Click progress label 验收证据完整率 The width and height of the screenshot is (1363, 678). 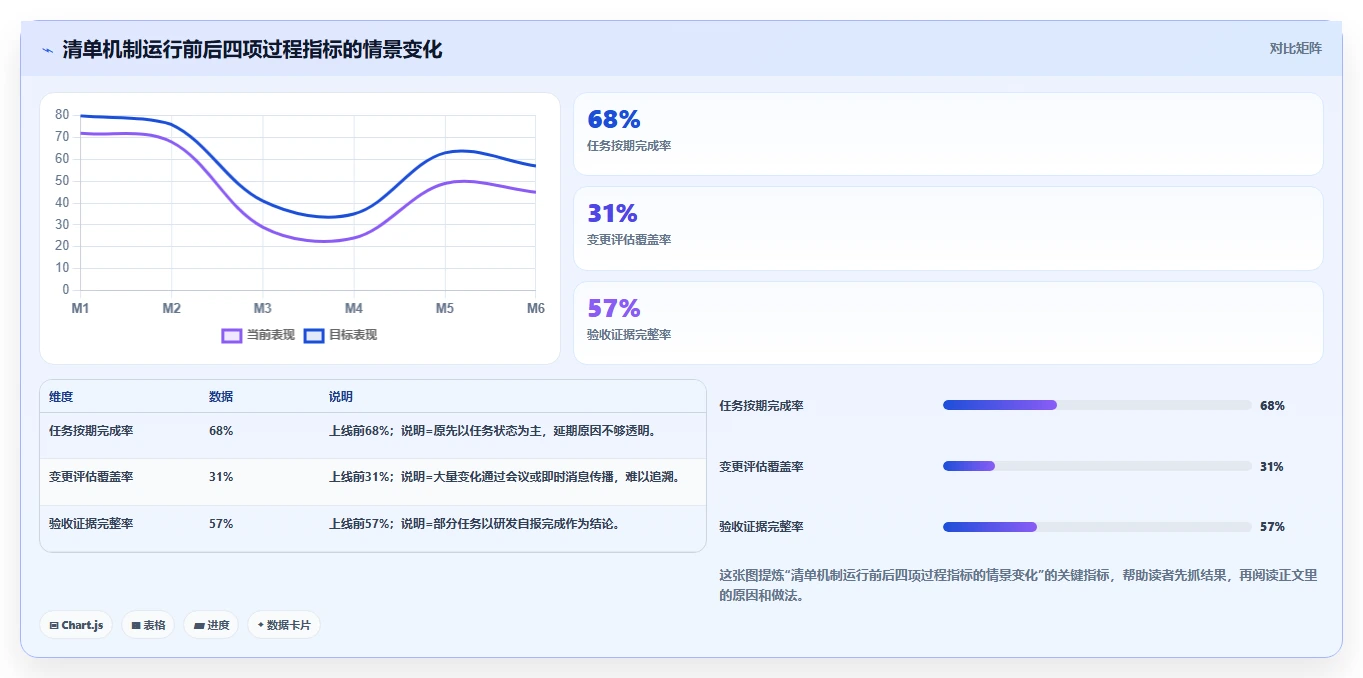(761, 527)
